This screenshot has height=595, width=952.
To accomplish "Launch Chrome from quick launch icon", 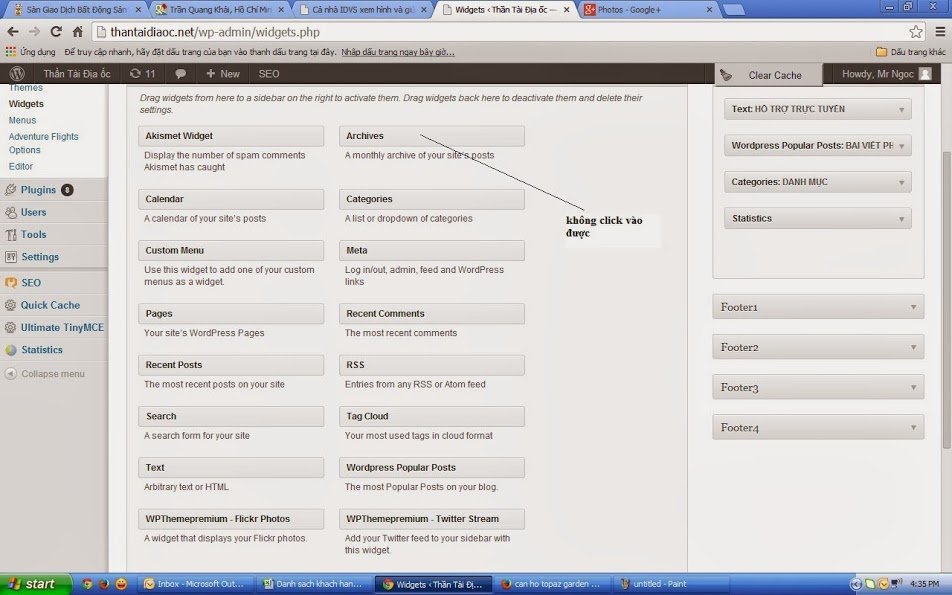I will tap(87, 584).
